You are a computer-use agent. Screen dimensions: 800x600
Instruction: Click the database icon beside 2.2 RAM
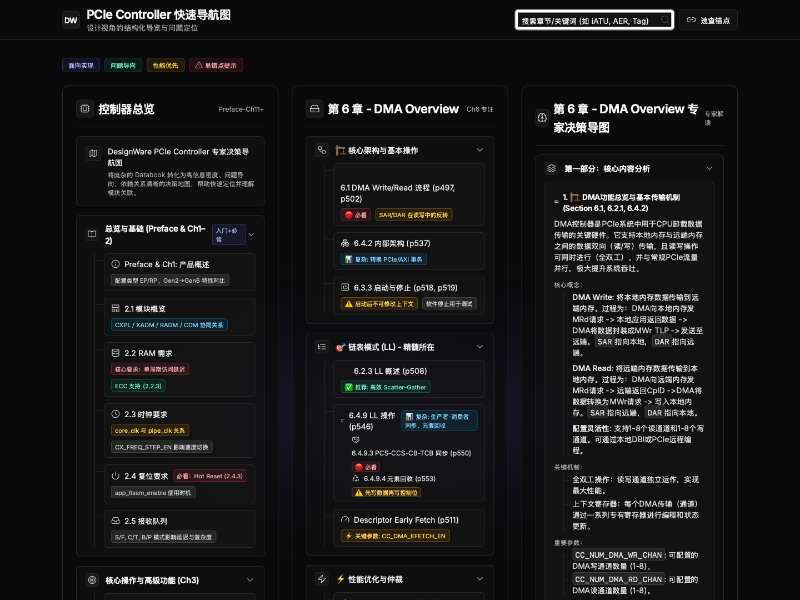[x=116, y=353]
